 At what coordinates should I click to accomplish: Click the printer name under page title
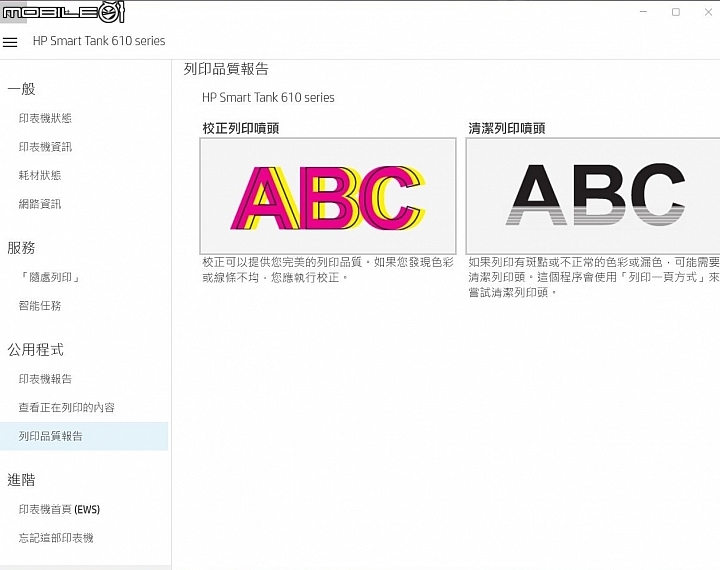click(268, 97)
